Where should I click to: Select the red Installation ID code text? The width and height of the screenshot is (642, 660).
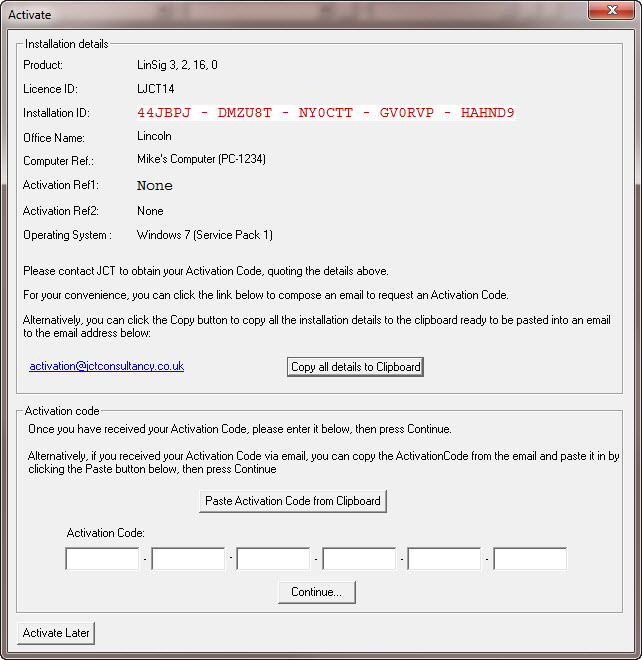click(326, 113)
